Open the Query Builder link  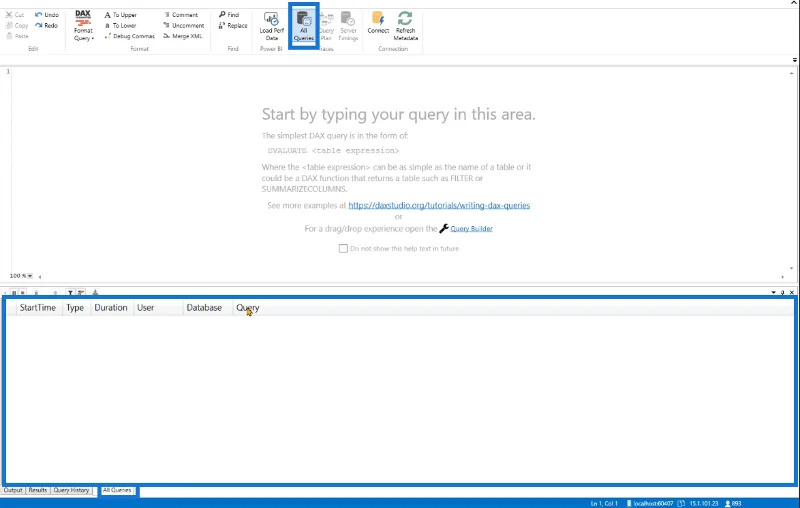(471, 228)
